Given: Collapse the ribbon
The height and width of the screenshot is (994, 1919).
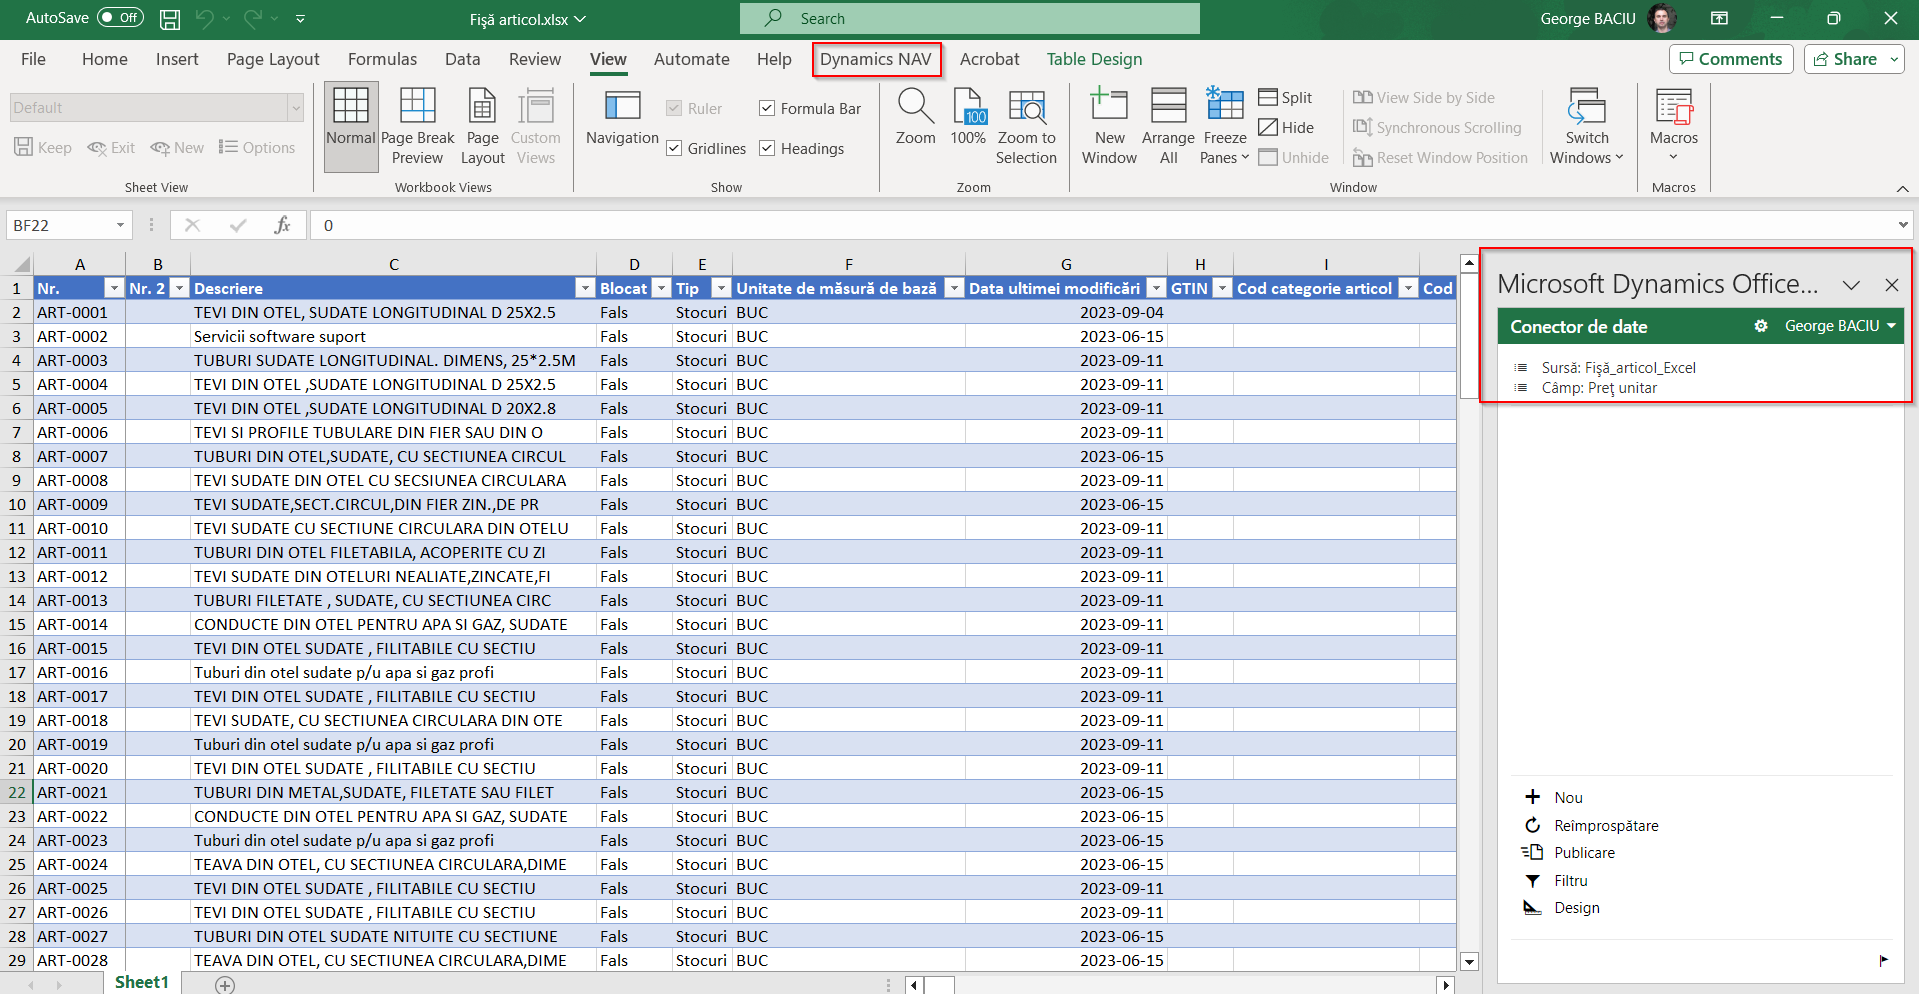Looking at the screenshot, I should [1902, 188].
